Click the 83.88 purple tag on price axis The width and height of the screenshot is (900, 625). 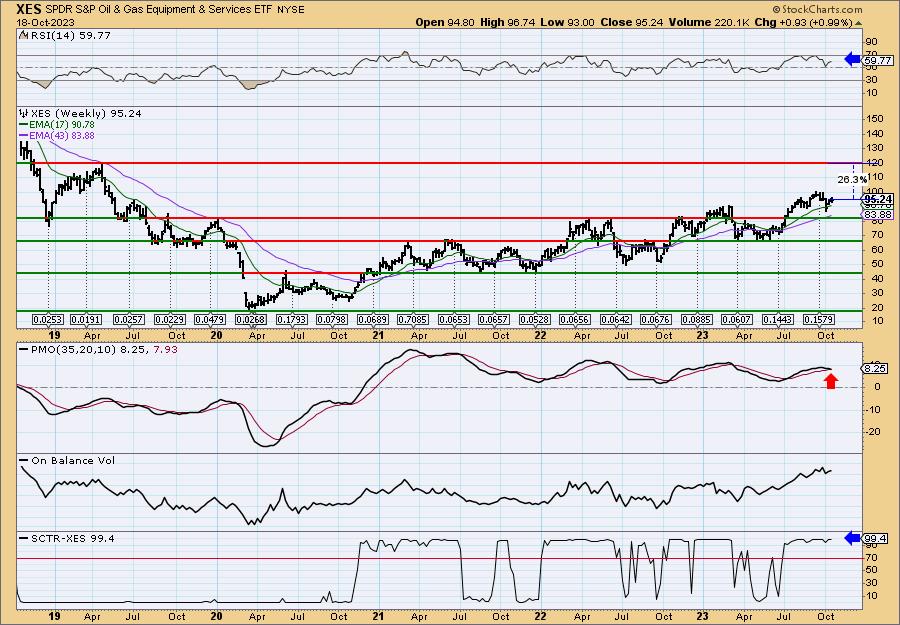(x=878, y=215)
